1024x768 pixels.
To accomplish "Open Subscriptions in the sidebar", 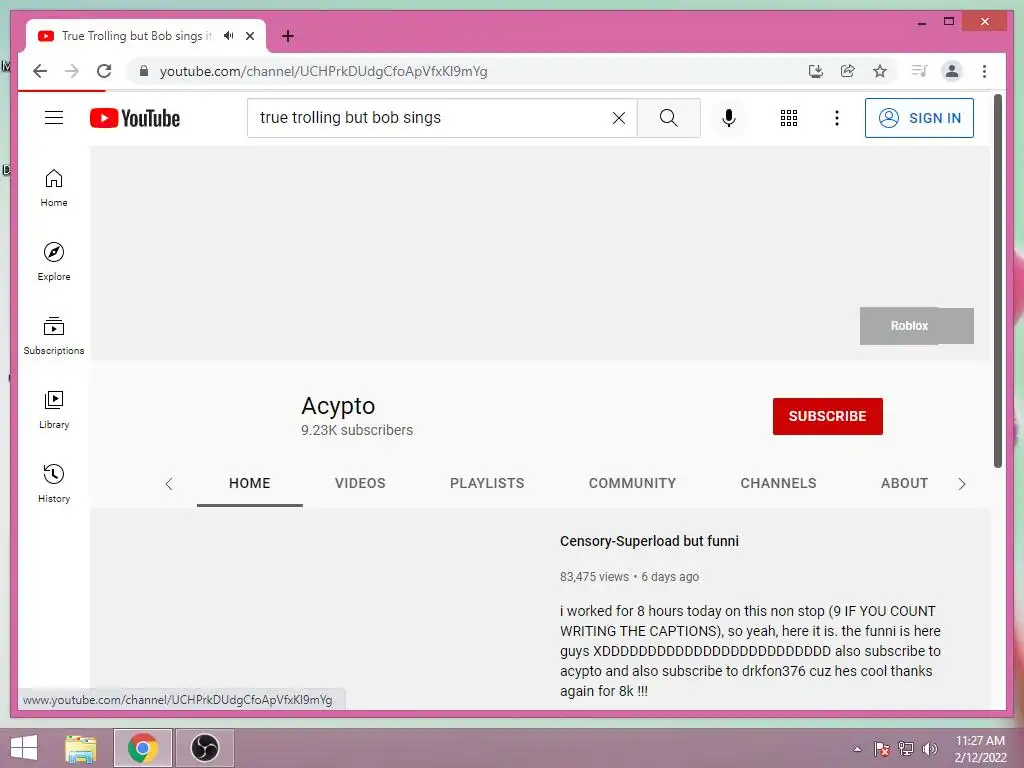I will [x=54, y=336].
